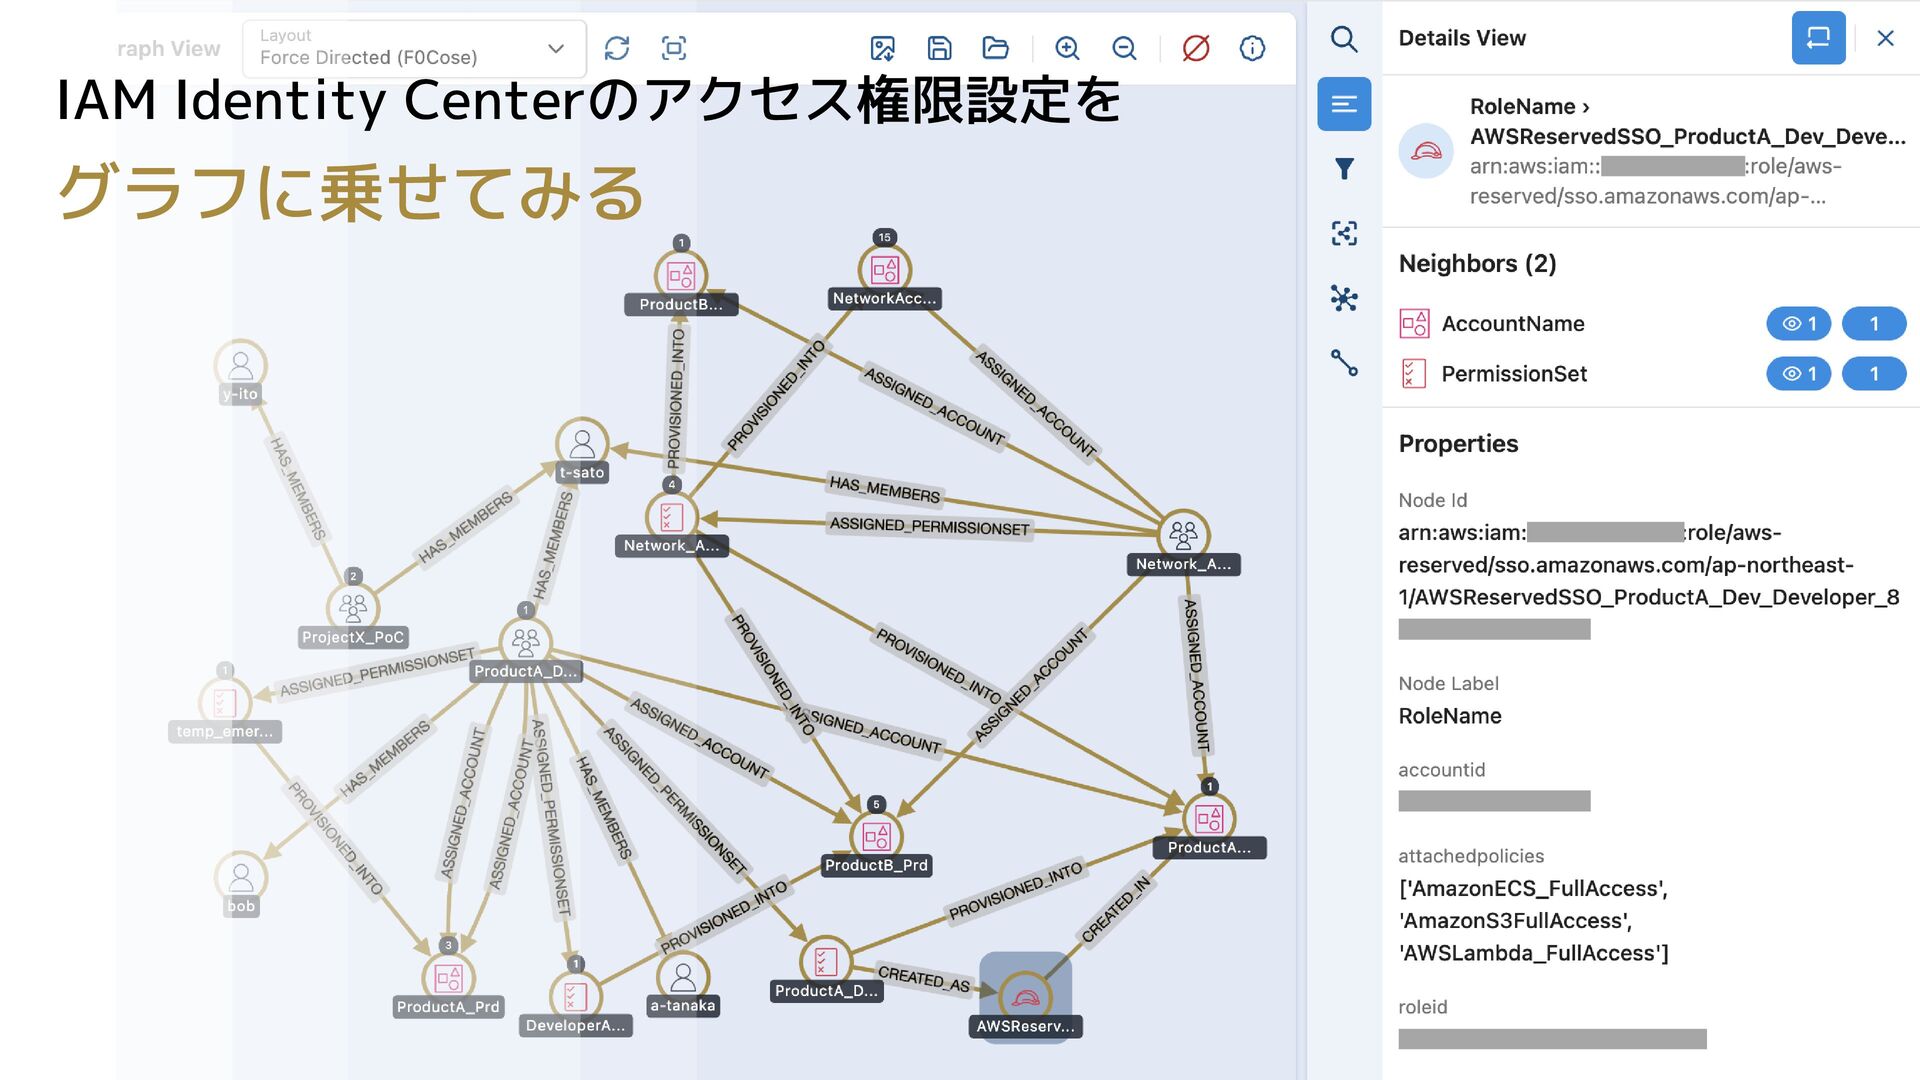The height and width of the screenshot is (1080, 1920).
Task: Toggle visibility eye for PermissionSet neighbors
Action: click(1798, 374)
